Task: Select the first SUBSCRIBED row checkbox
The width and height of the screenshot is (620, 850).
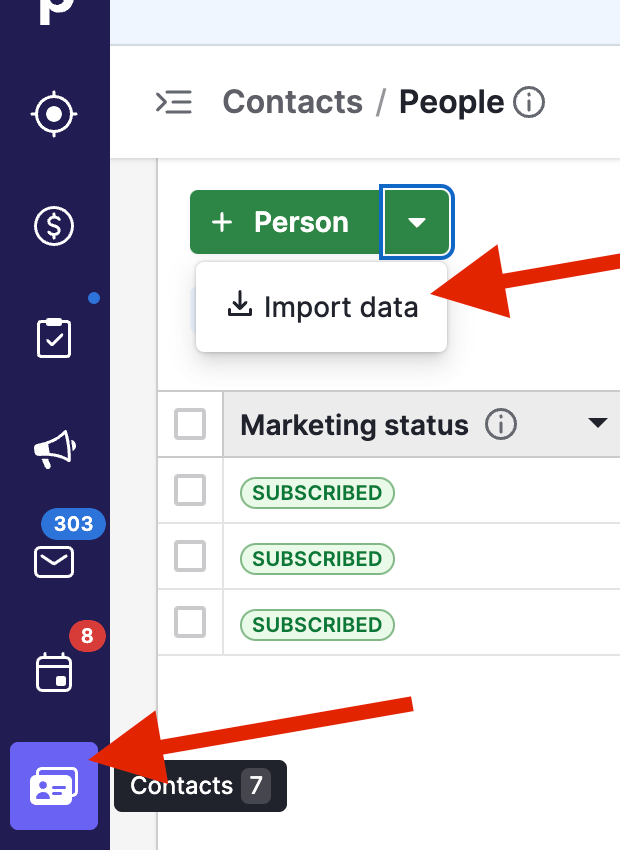Action: 190,490
